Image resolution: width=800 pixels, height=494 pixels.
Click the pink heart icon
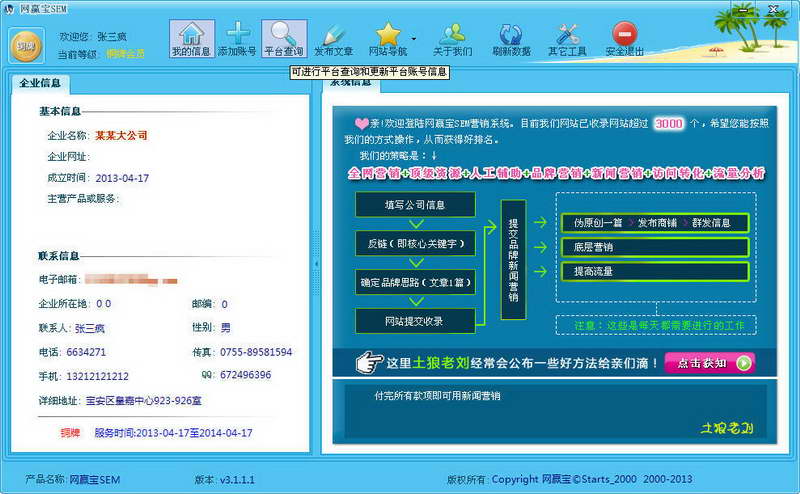[x=361, y=123]
